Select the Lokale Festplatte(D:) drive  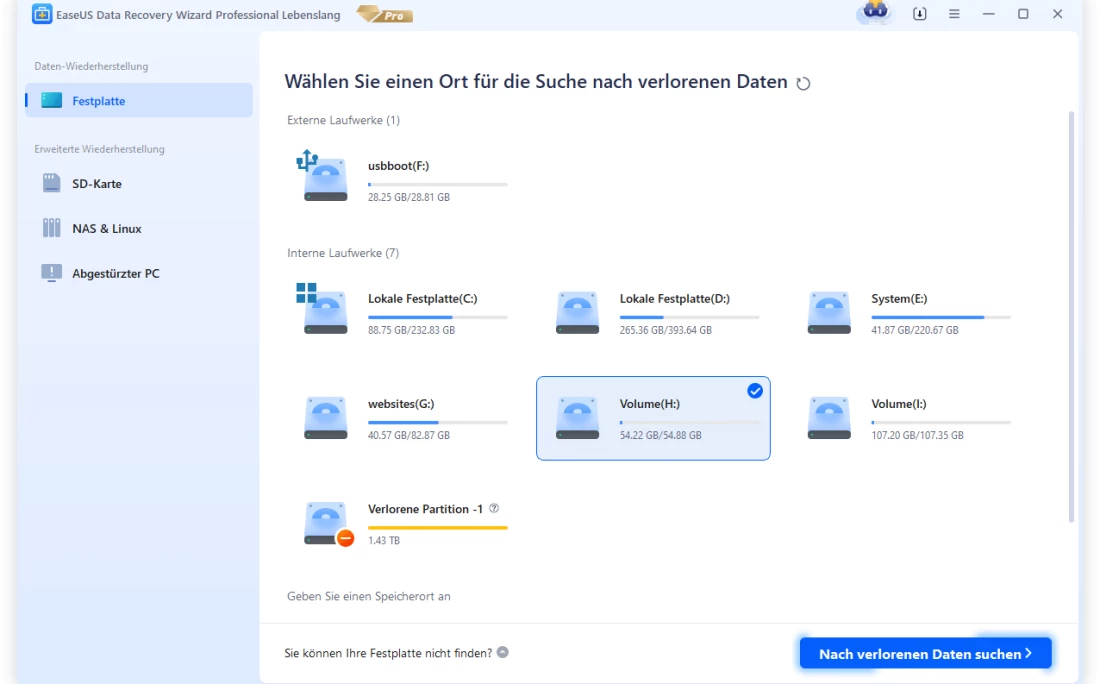pos(654,313)
